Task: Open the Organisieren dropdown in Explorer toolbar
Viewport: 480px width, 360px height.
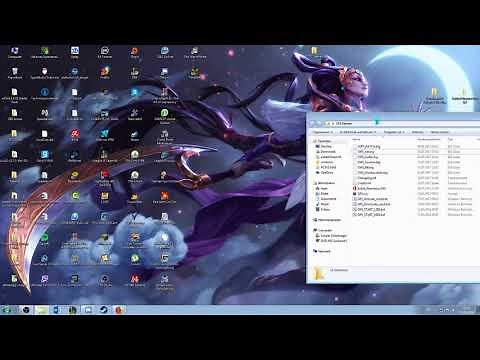Action: coord(322,132)
